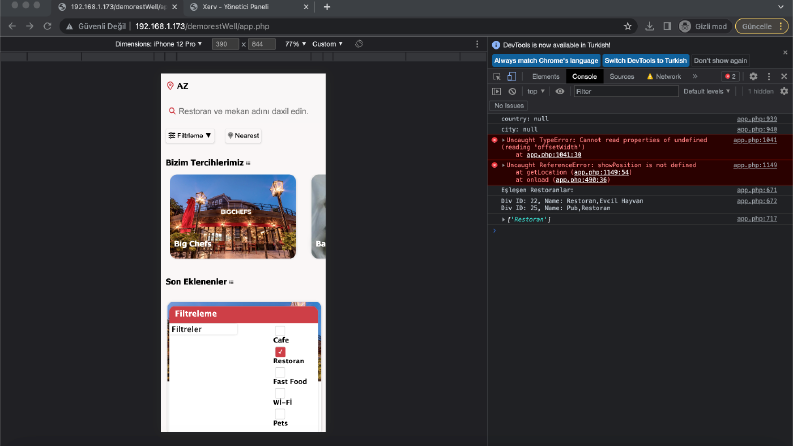Image resolution: width=793 pixels, height=446 pixels.
Task: Bookmark this page with the star icon
Action: (628, 26)
